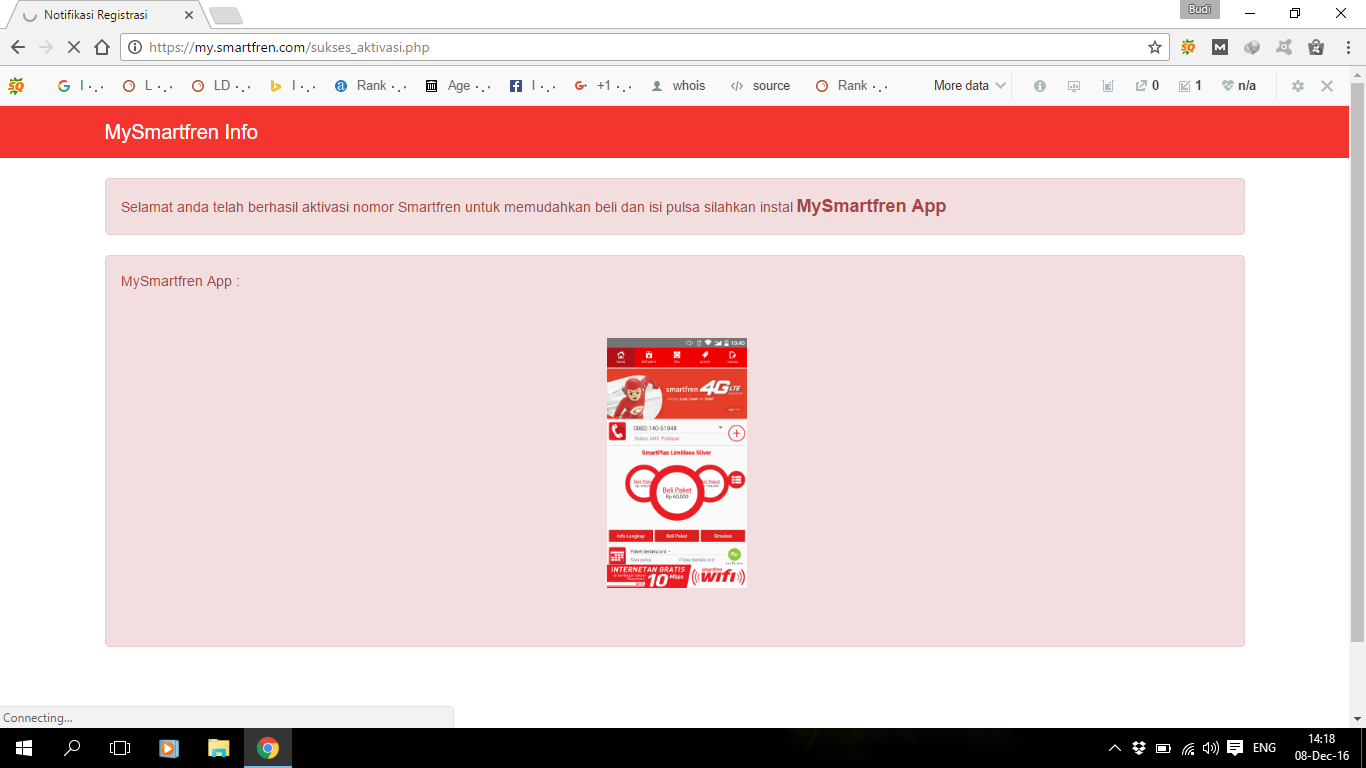This screenshot has height=768, width=1366.
Task: Click the volume speaker tray icon
Action: (1211, 748)
